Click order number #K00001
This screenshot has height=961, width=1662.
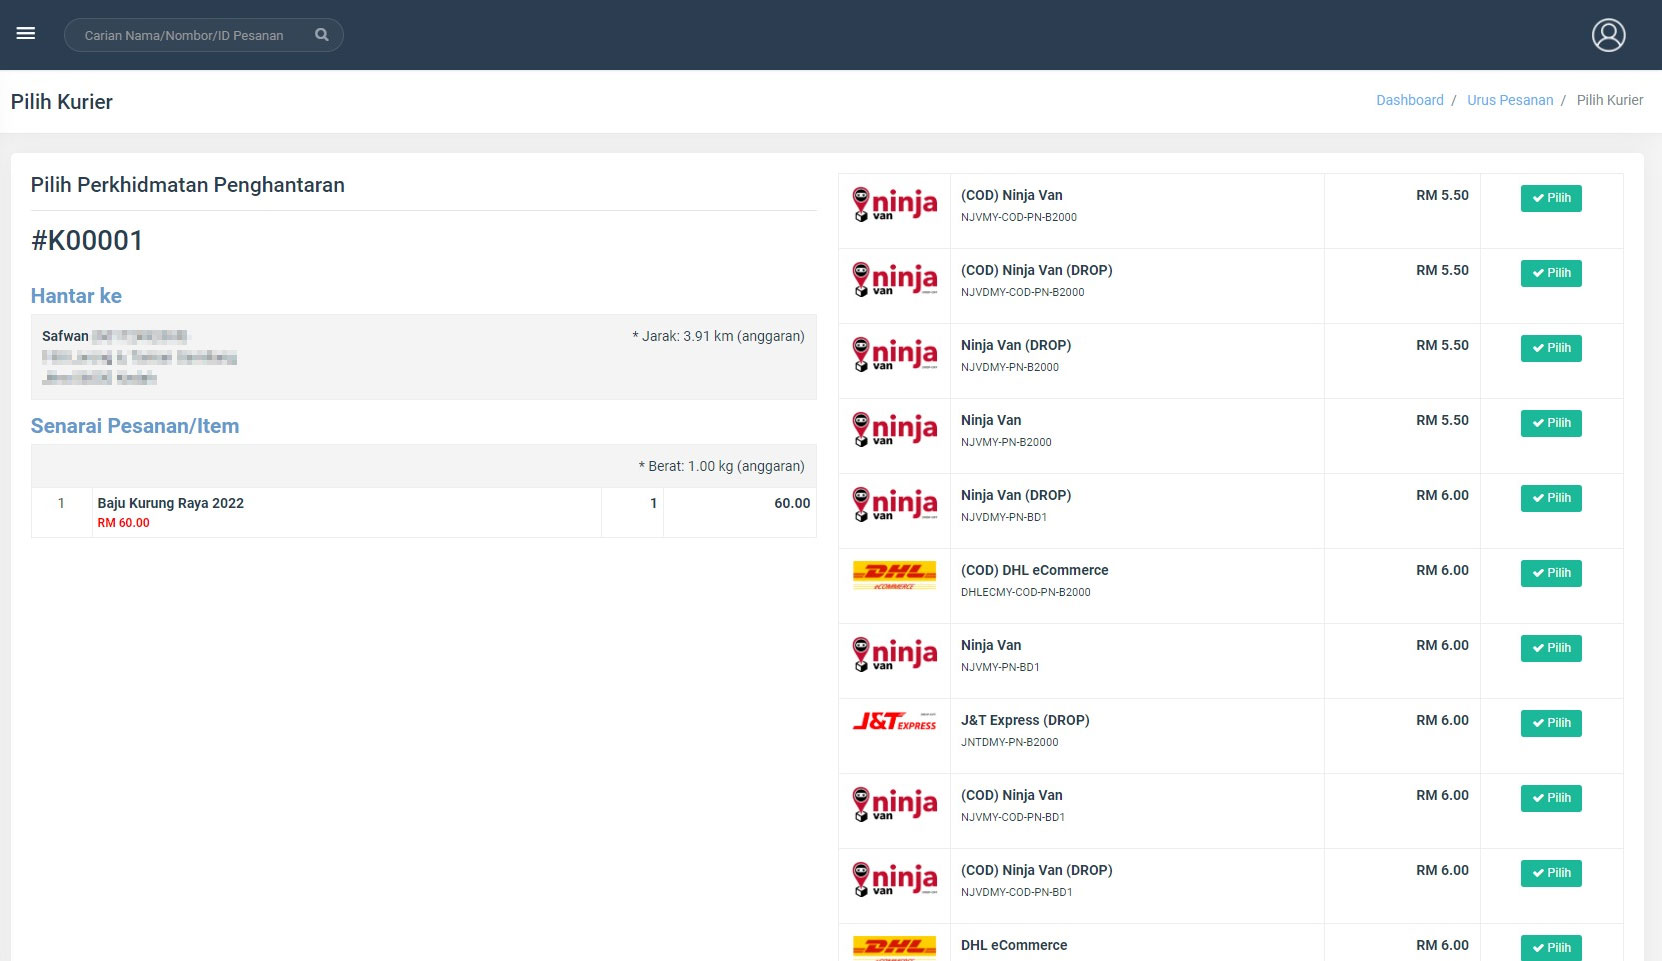pyautogui.click(x=87, y=241)
